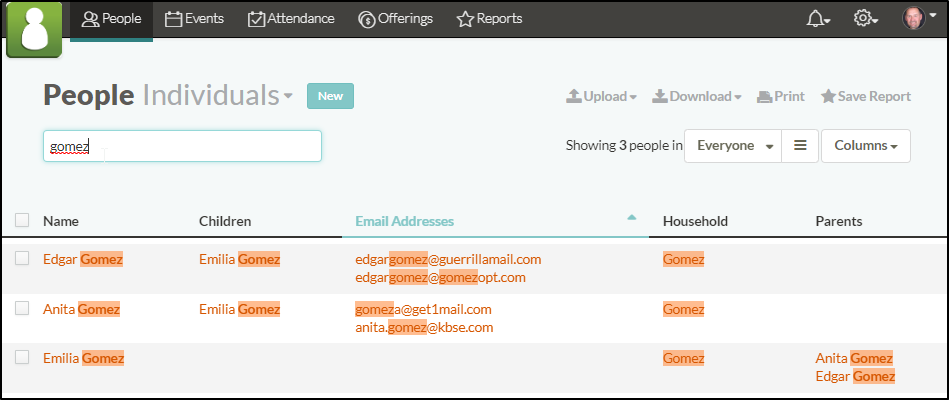Check the box for Edgar Gomez

point(22,258)
